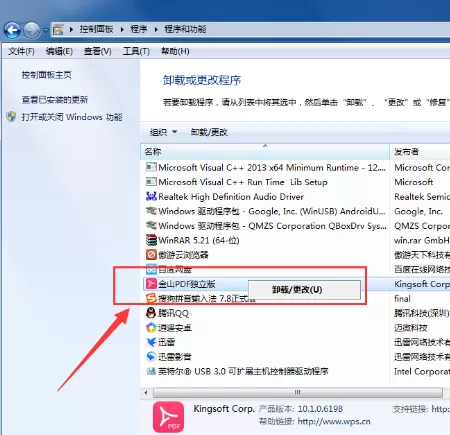Click Intel Corporat publisher cell

[422, 371]
